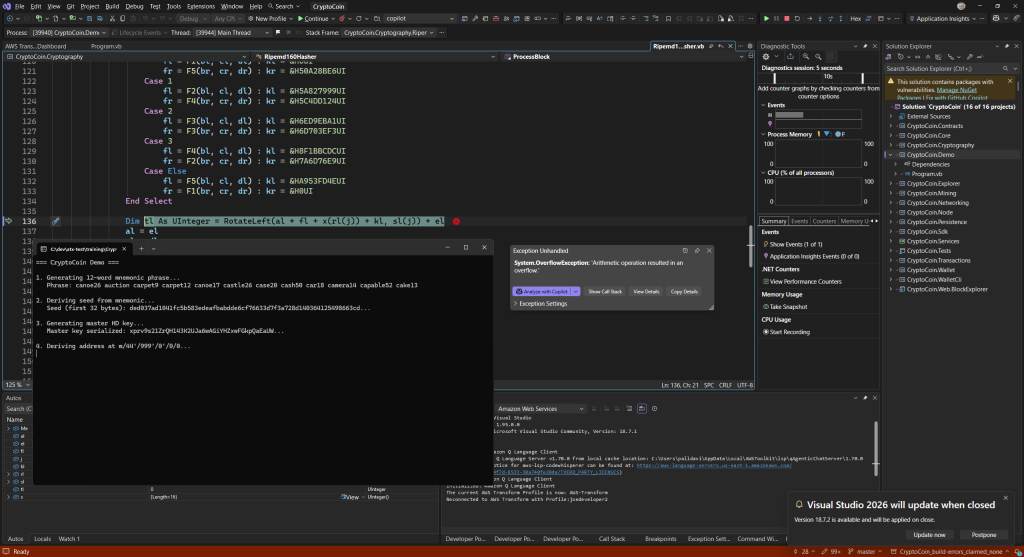Click Copy Details in exception popup
Viewport: 1024px width, 557px height.
(x=684, y=291)
